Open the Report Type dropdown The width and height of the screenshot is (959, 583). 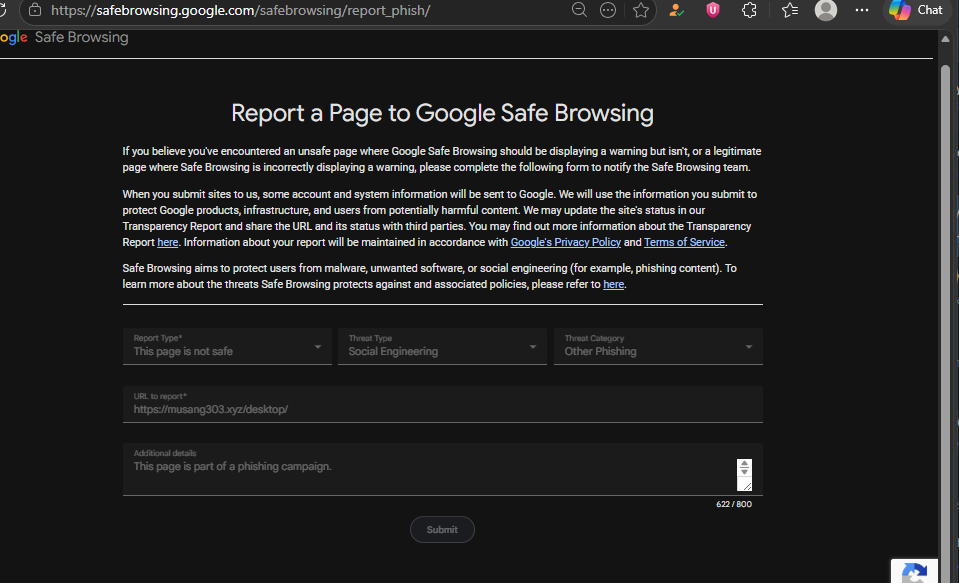tap(227, 346)
